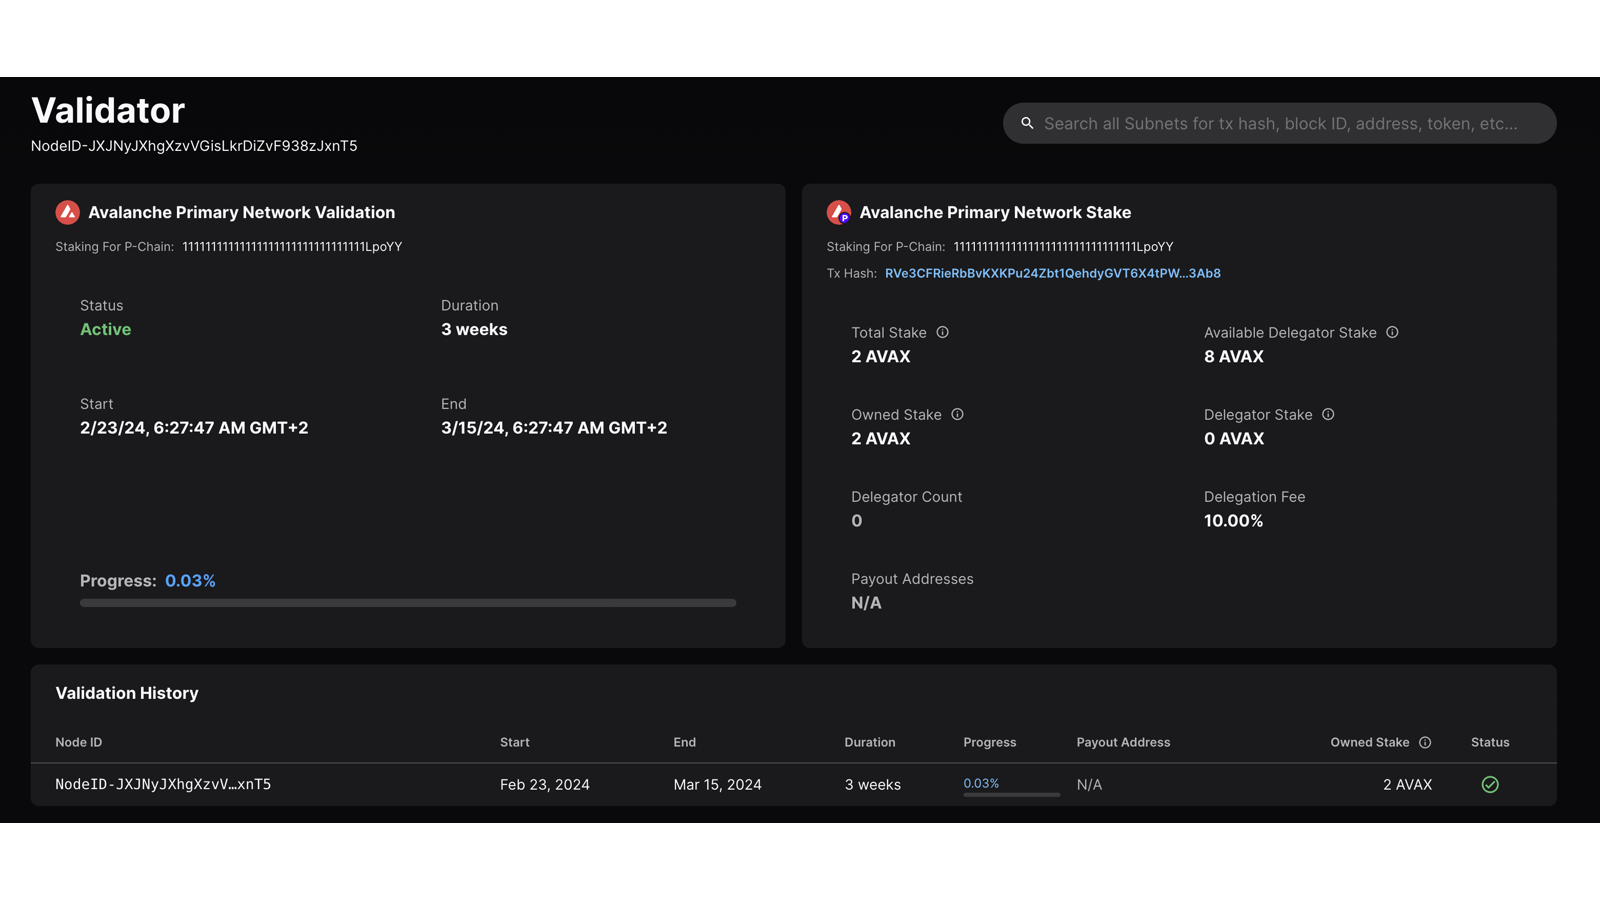
Task: Select the Delegator Count value 0
Action: tap(857, 521)
